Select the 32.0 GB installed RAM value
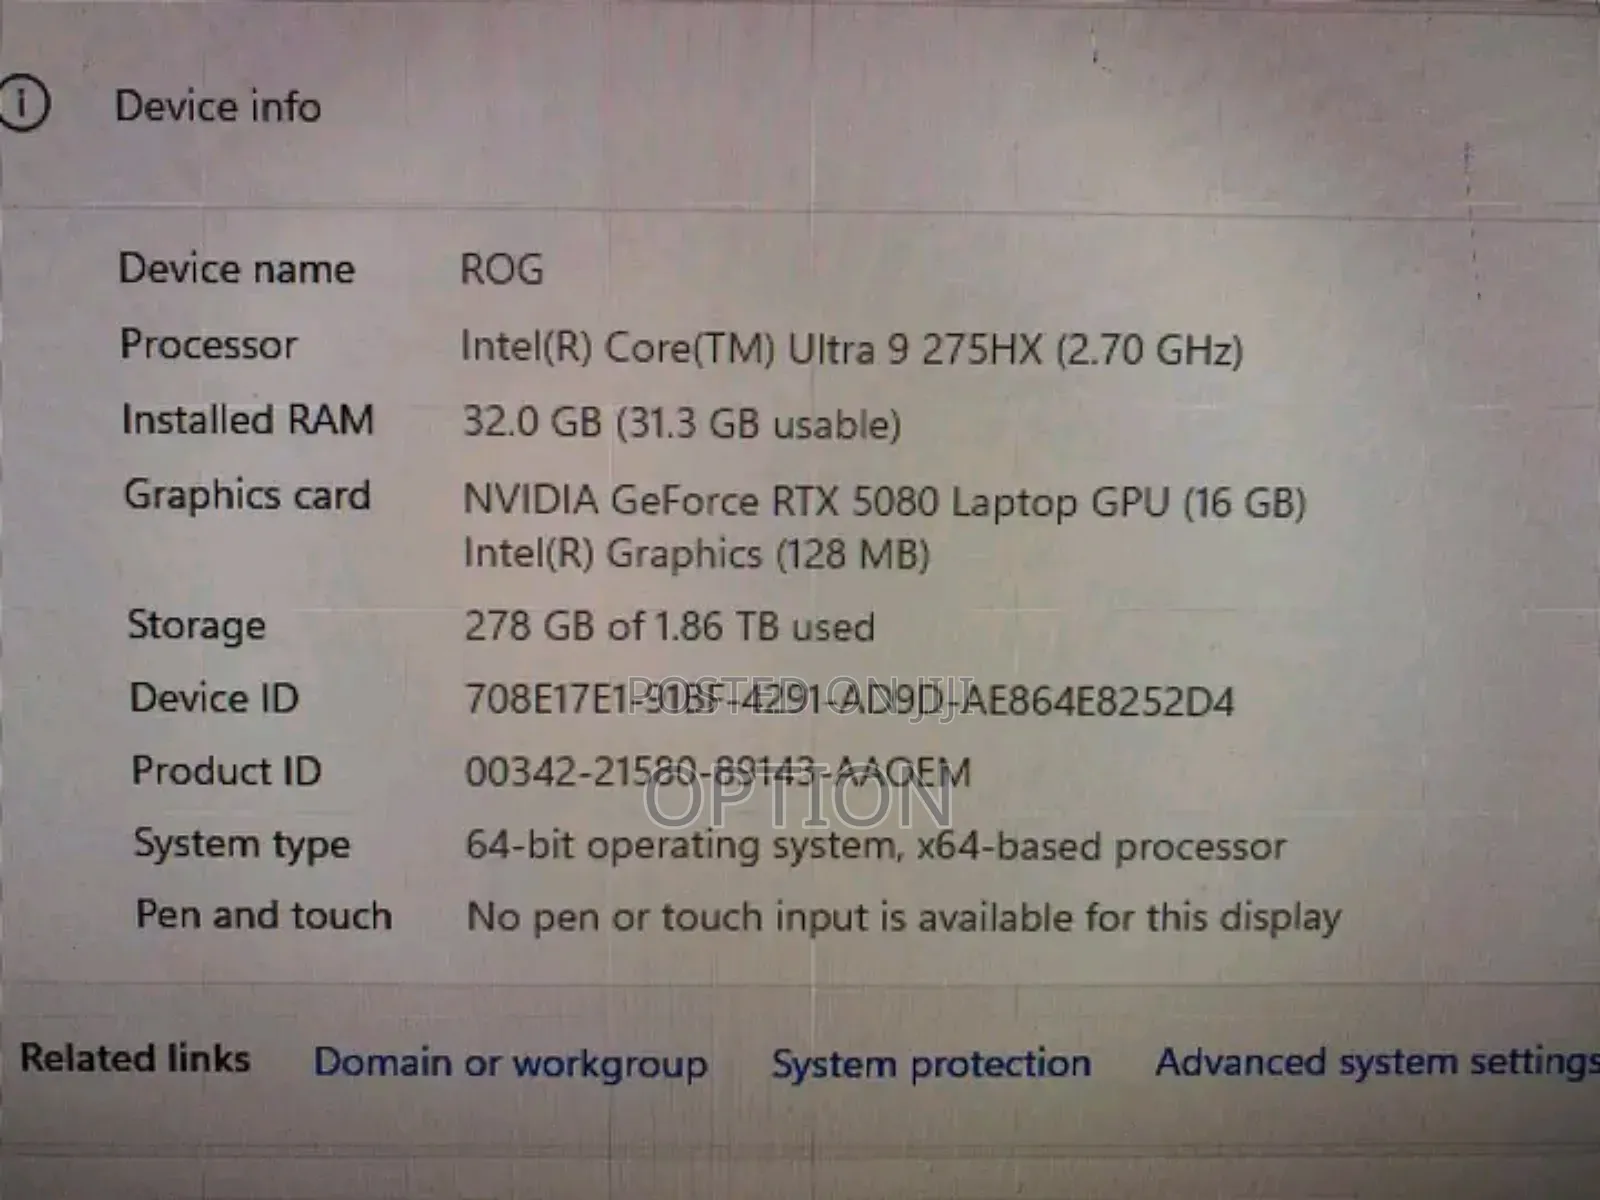The image size is (1600, 1200). tap(681, 423)
